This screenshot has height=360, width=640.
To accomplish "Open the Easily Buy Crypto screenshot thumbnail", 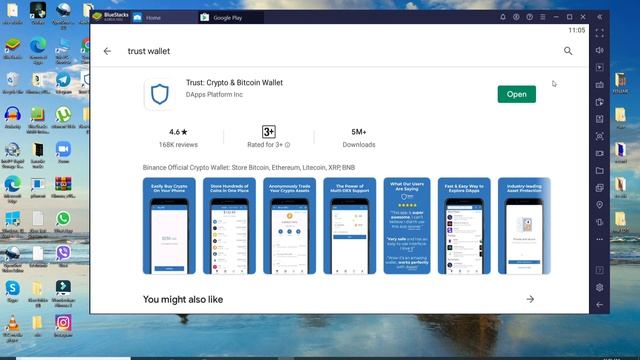I will tap(169, 226).
